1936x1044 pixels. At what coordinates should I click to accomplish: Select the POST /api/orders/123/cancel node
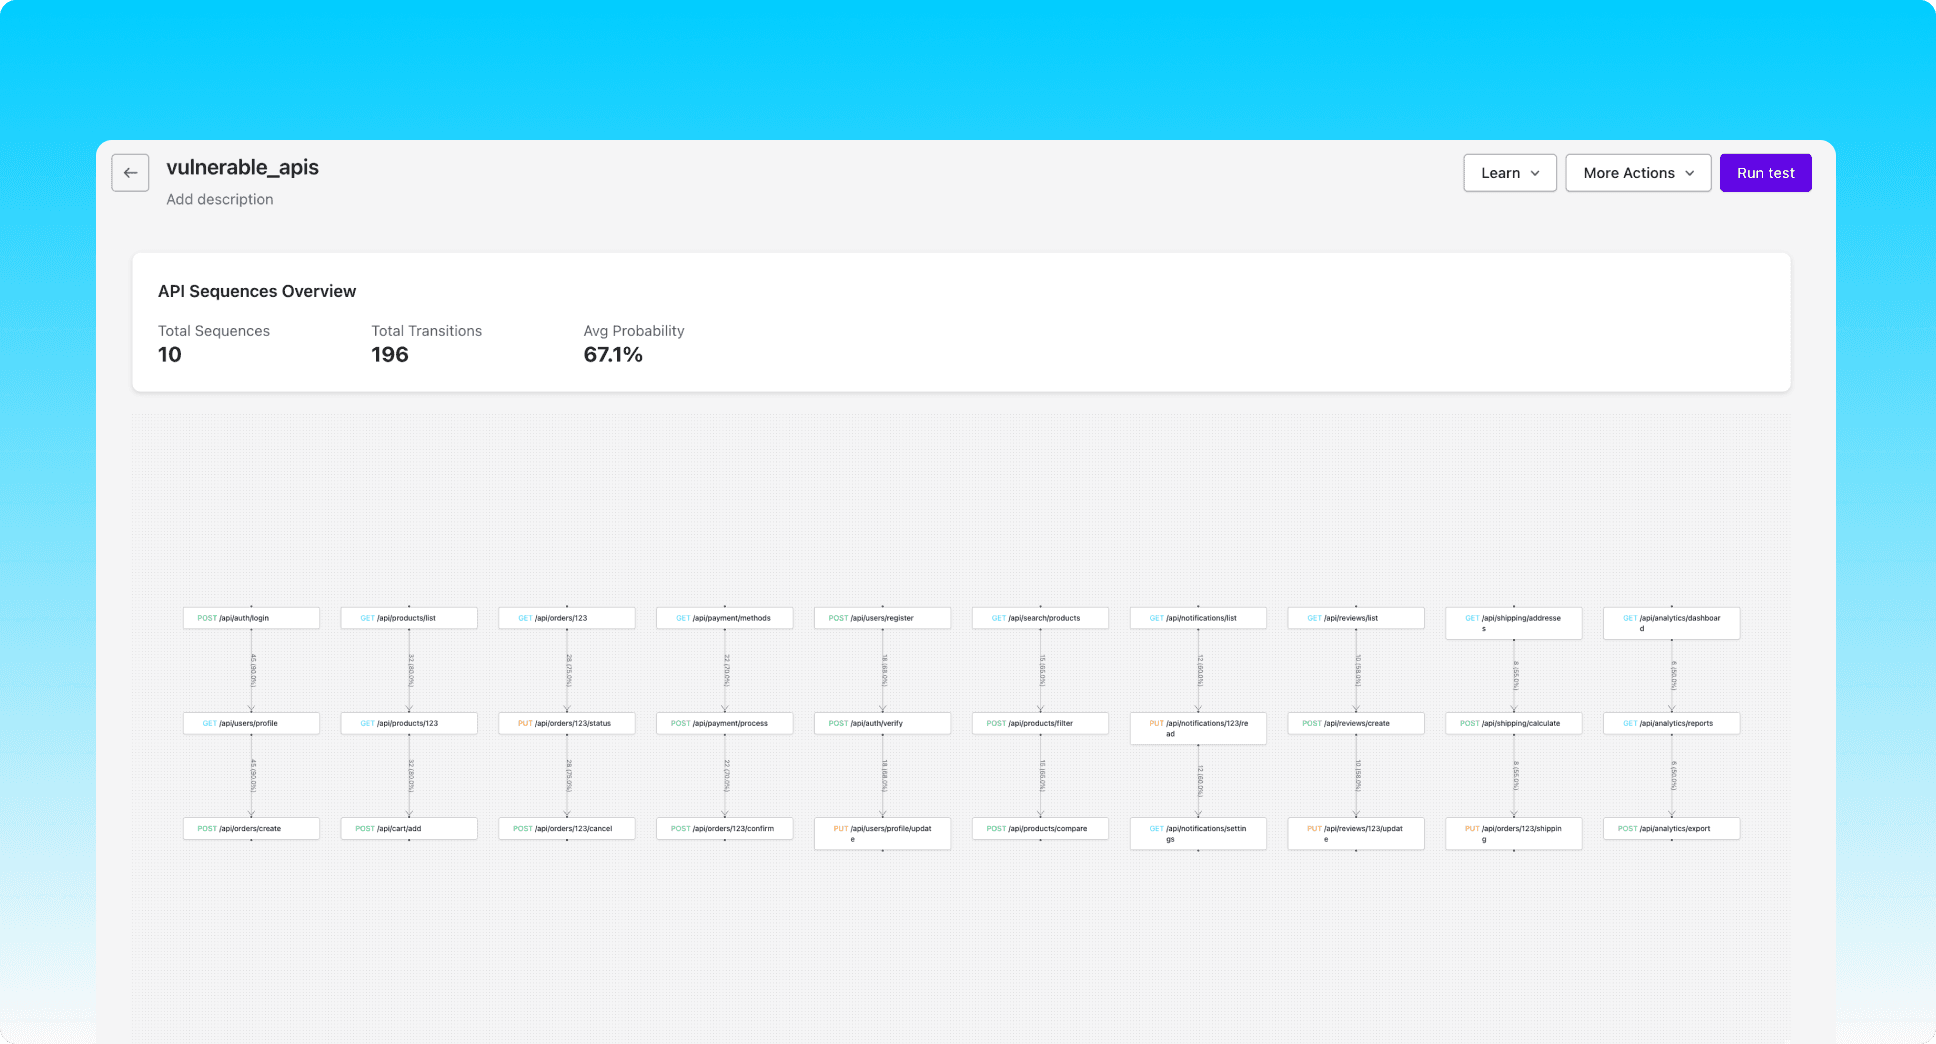(x=567, y=828)
